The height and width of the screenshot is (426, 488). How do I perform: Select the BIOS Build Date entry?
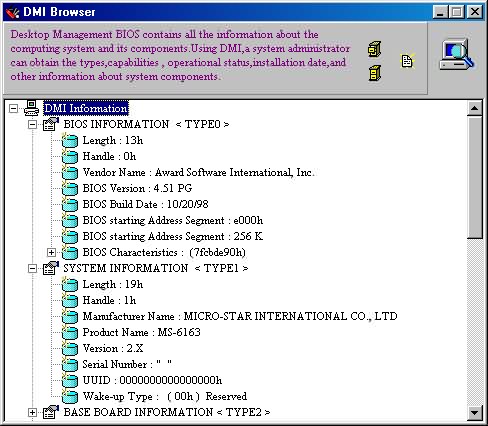pos(145,204)
